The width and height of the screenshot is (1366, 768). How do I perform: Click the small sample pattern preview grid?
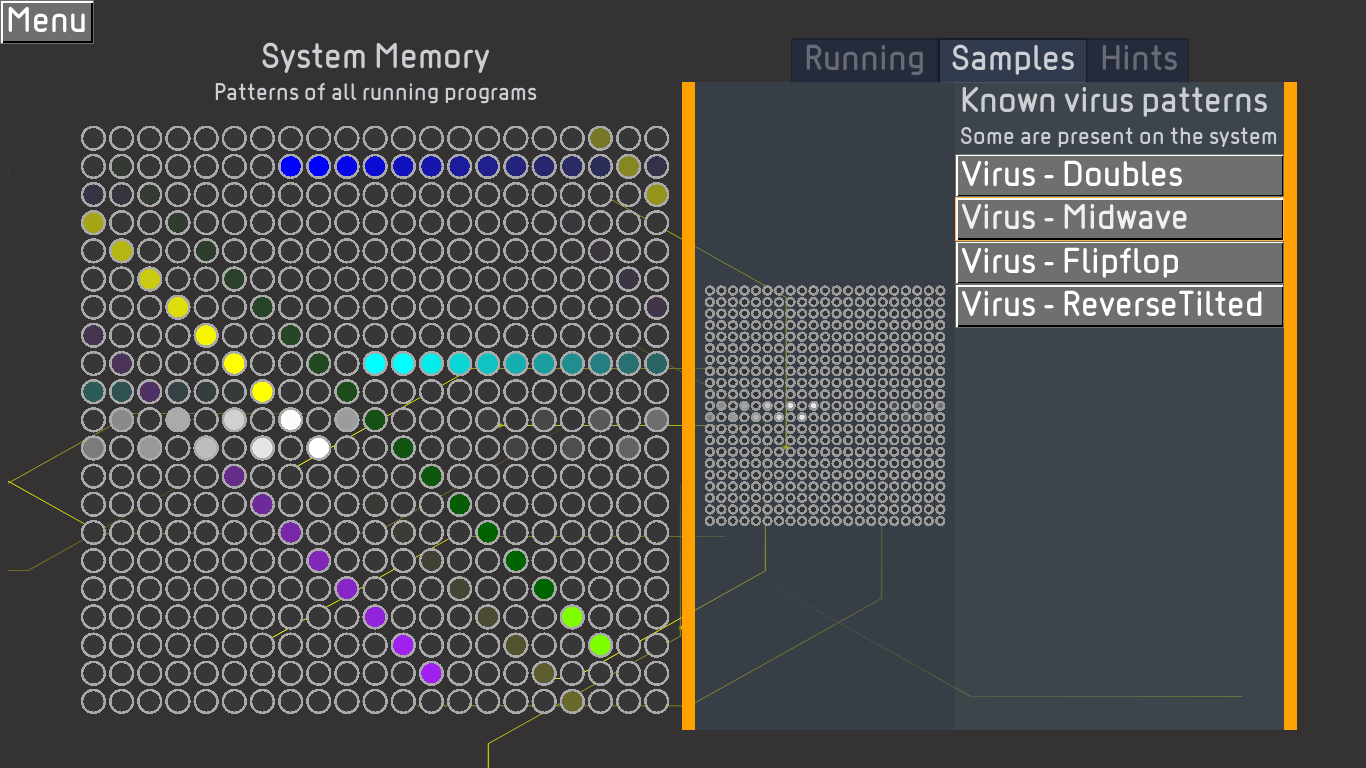click(x=825, y=405)
